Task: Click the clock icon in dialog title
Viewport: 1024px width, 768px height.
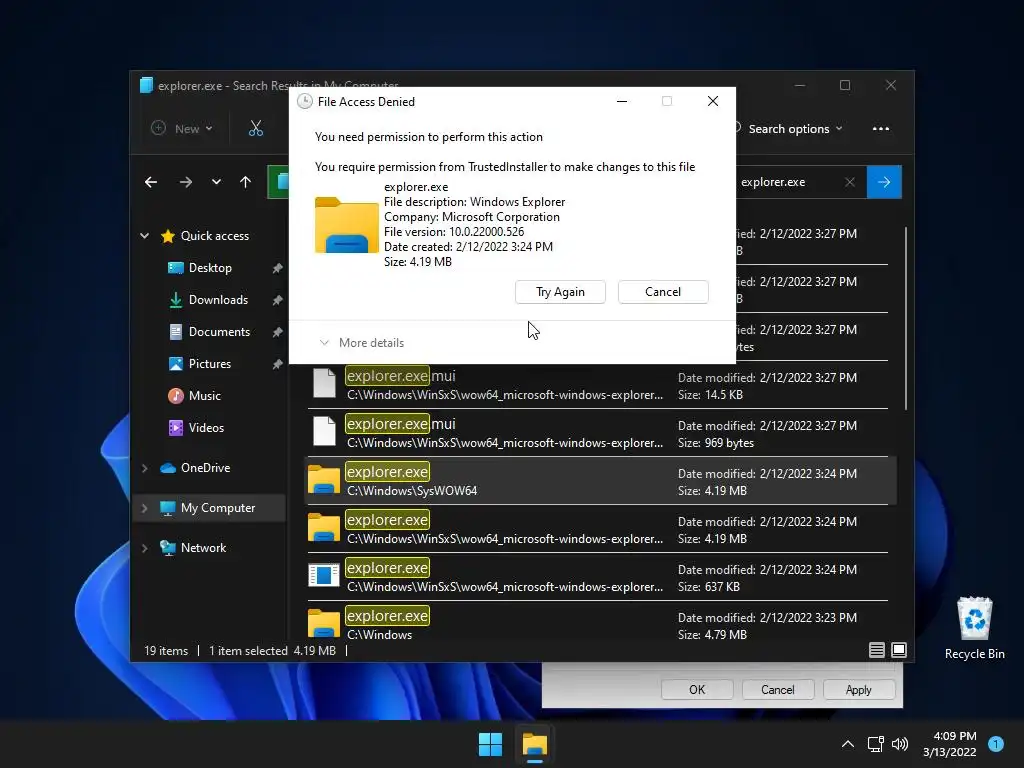Action: [x=304, y=101]
